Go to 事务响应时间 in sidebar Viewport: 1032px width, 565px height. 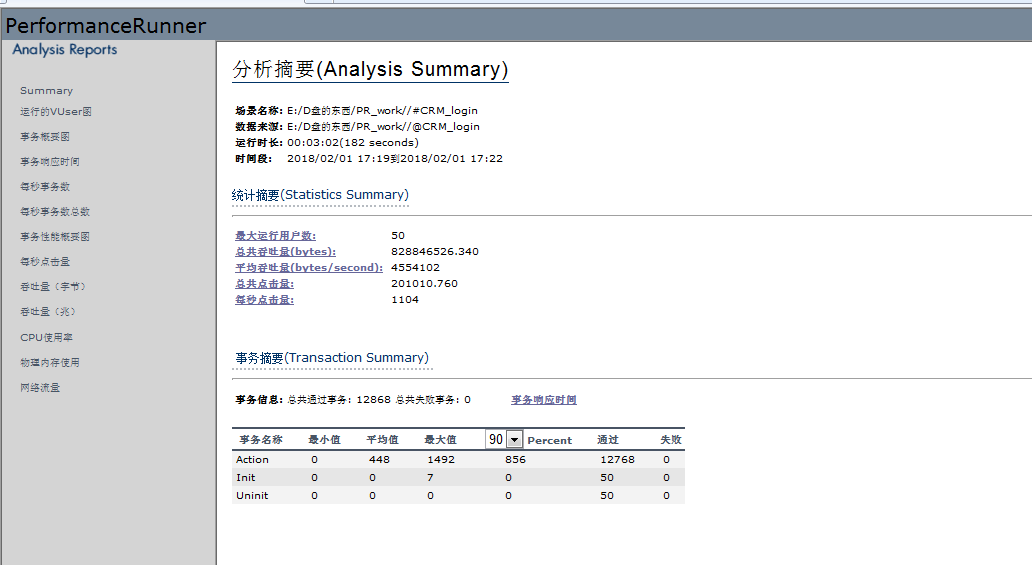(50, 162)
